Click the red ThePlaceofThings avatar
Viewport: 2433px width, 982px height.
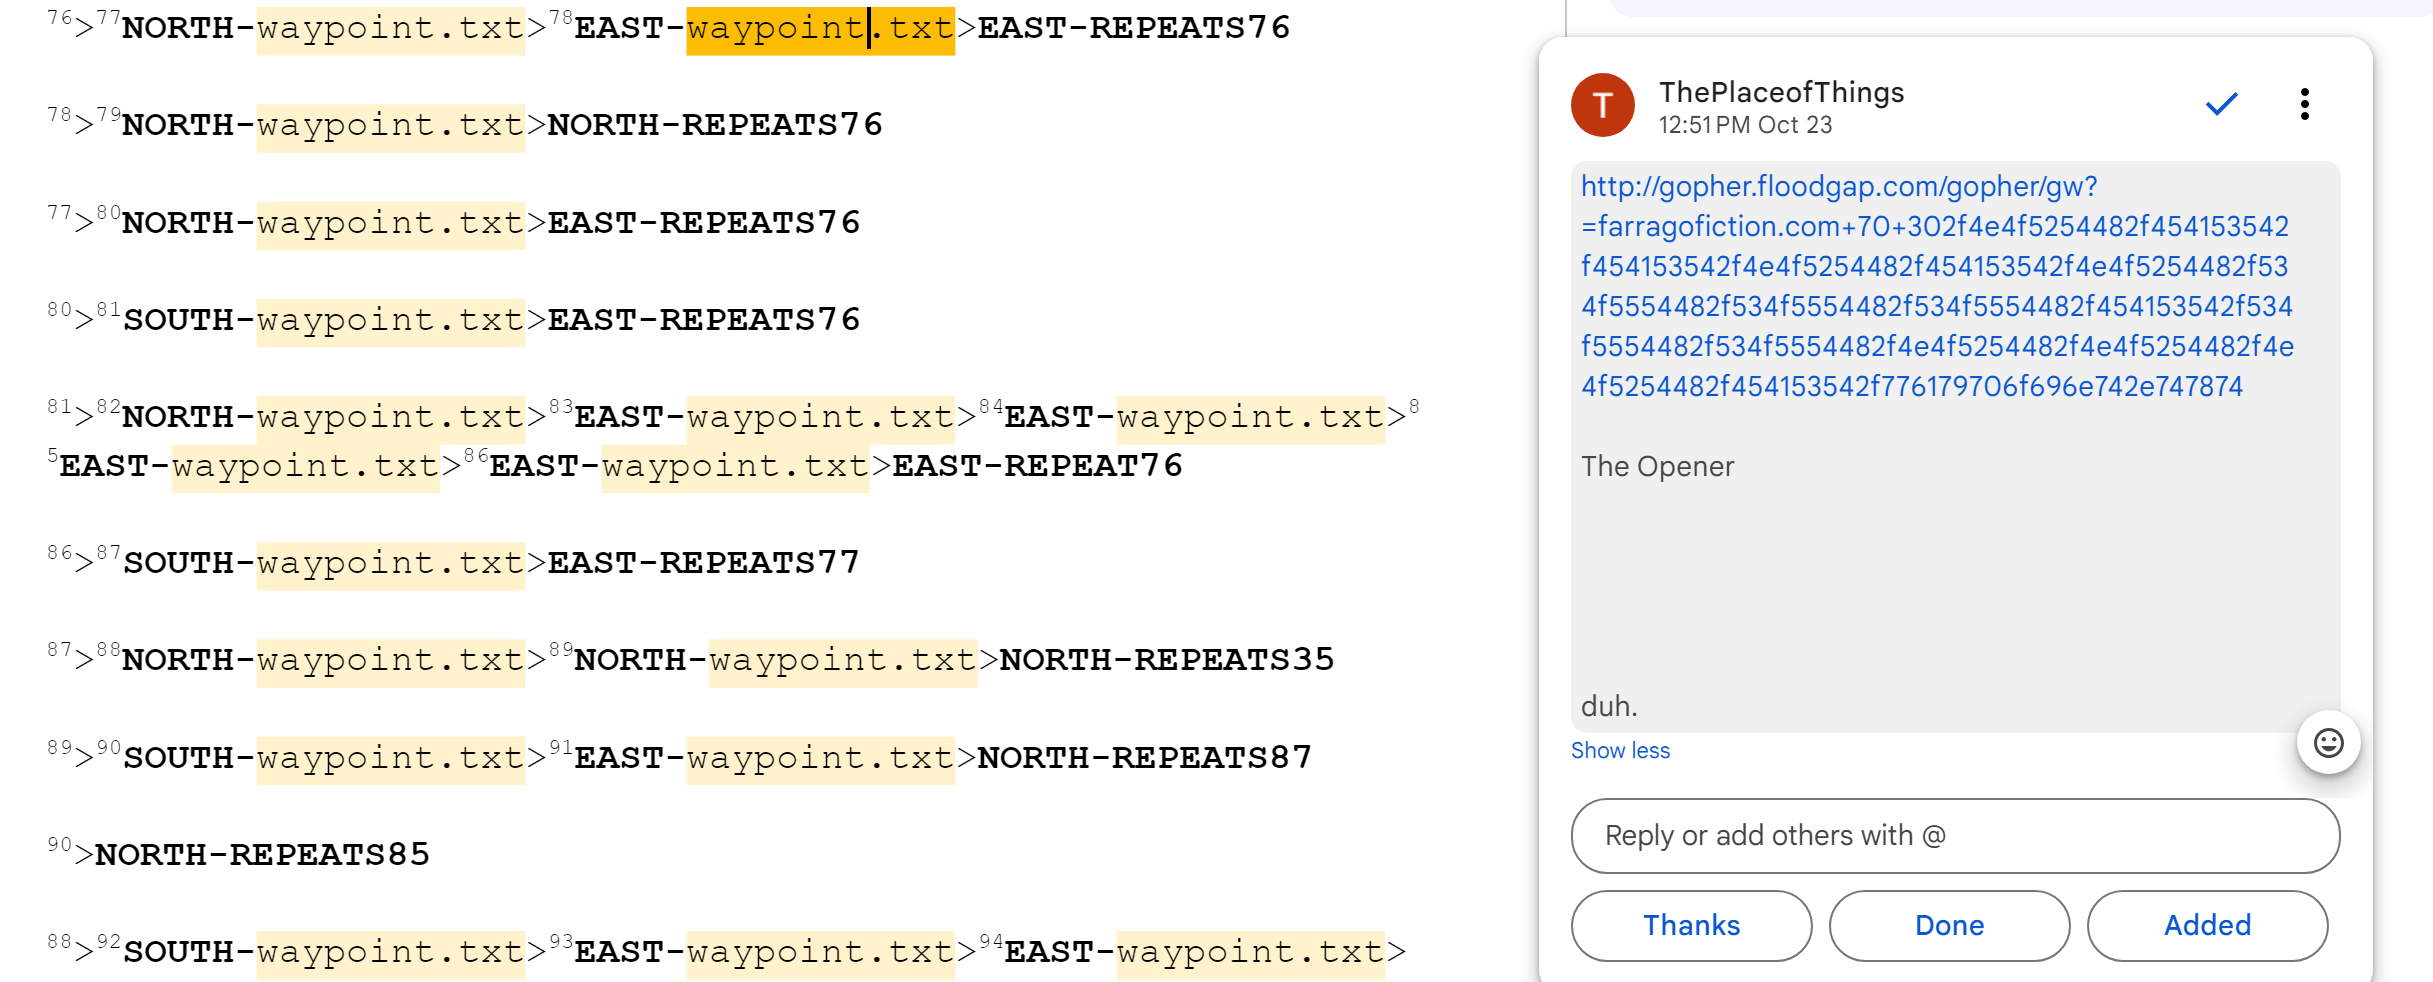[1602, 105]
